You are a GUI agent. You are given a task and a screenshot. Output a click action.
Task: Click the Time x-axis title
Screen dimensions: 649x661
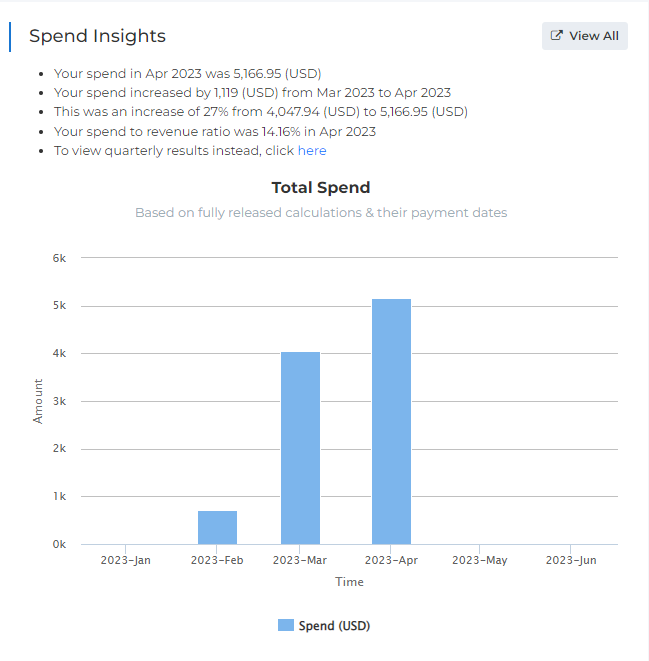point(349,582)
